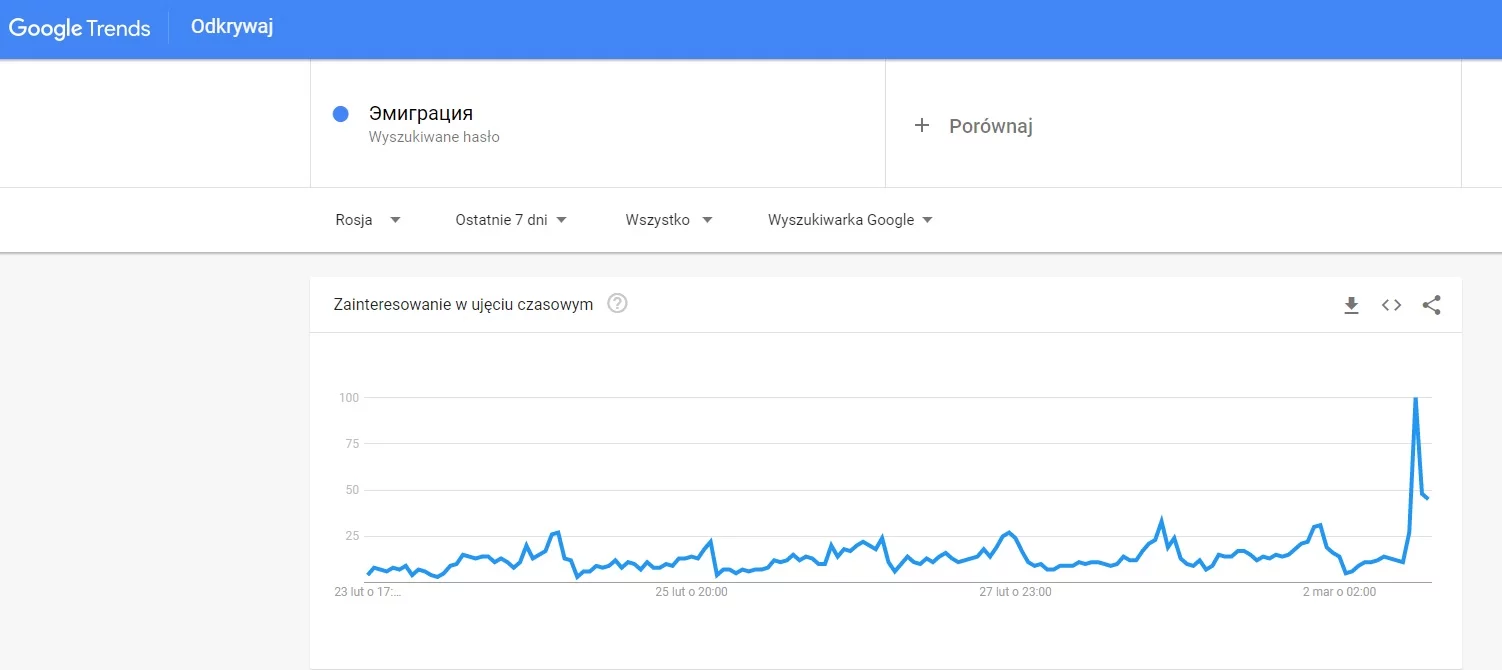Select the 25 lut o 20:00 axis label
The image size is (1502, 670).
(x=691, y=592)
